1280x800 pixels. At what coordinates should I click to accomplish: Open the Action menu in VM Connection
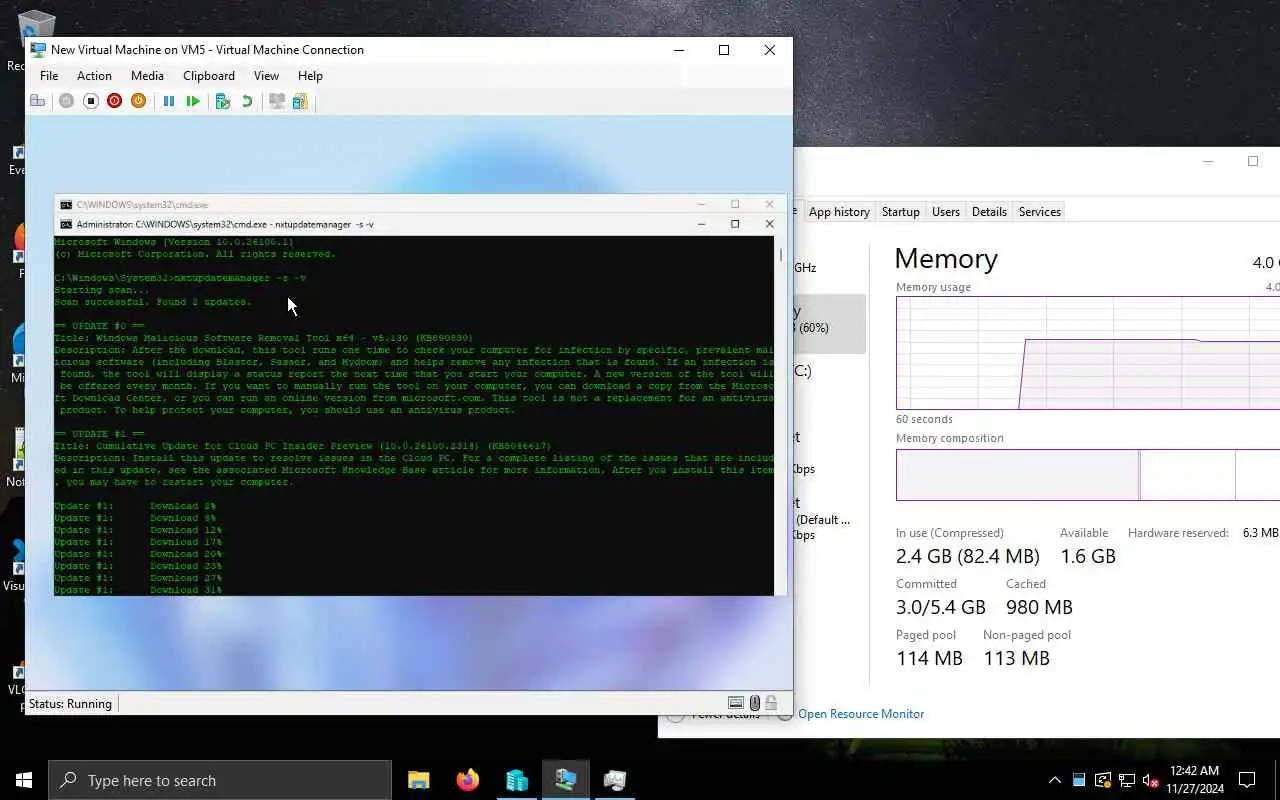94,76
